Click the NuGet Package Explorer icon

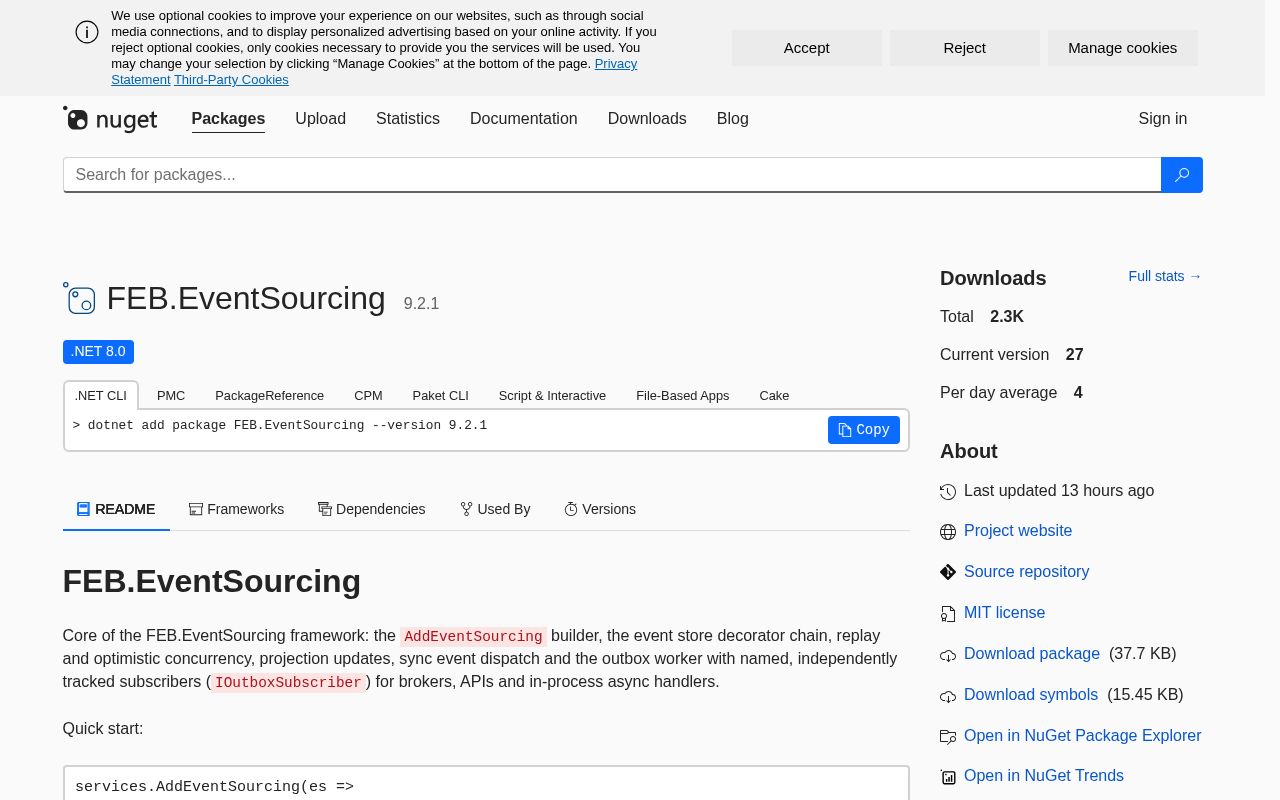pos(948,737)
